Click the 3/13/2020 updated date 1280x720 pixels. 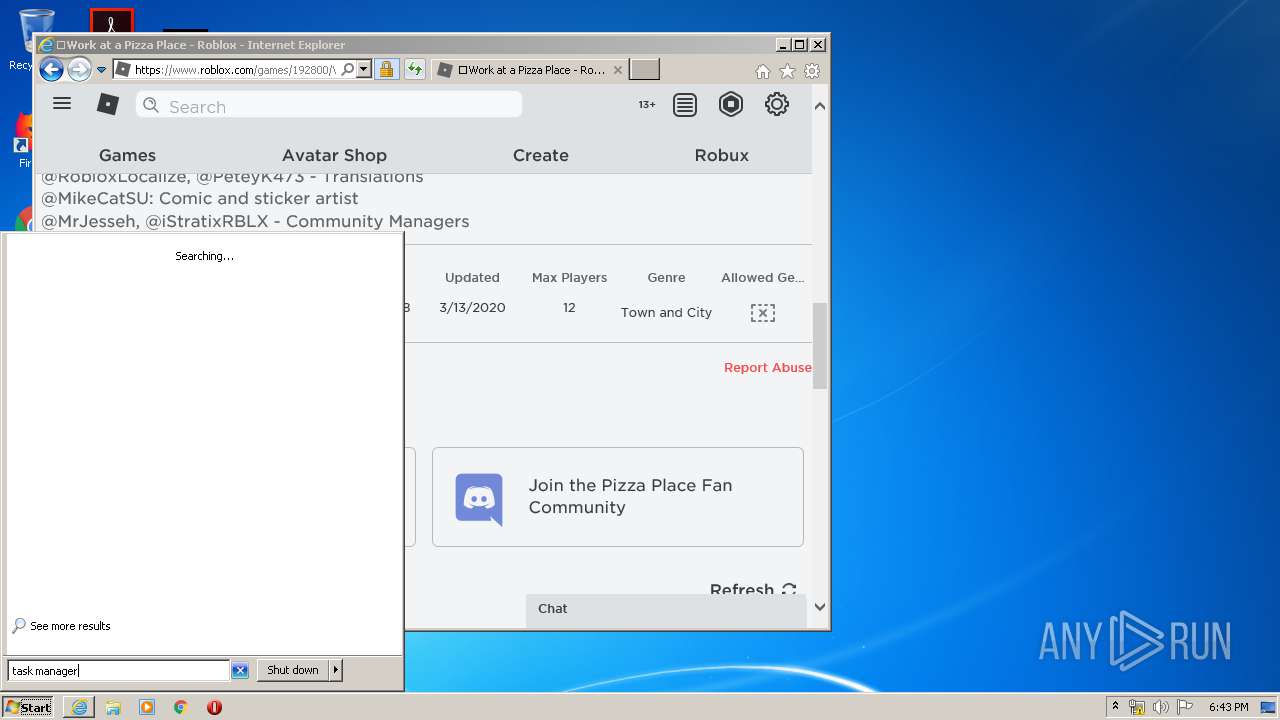472,307
